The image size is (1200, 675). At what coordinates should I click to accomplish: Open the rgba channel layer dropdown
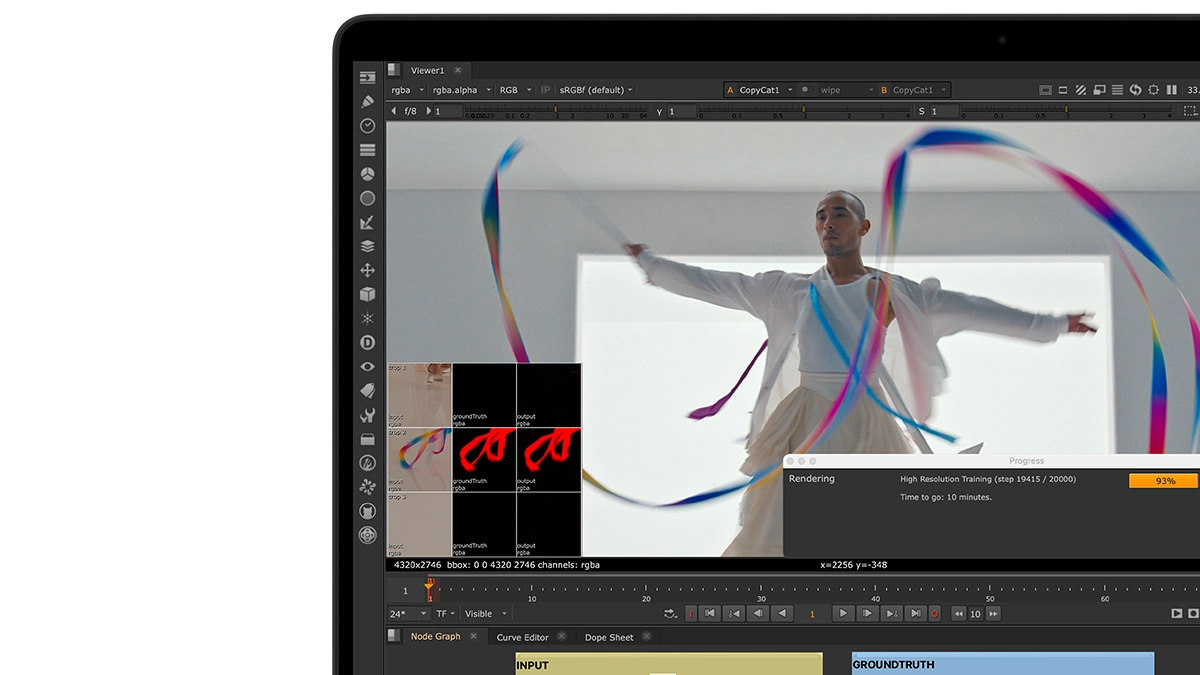coord(407,90)
